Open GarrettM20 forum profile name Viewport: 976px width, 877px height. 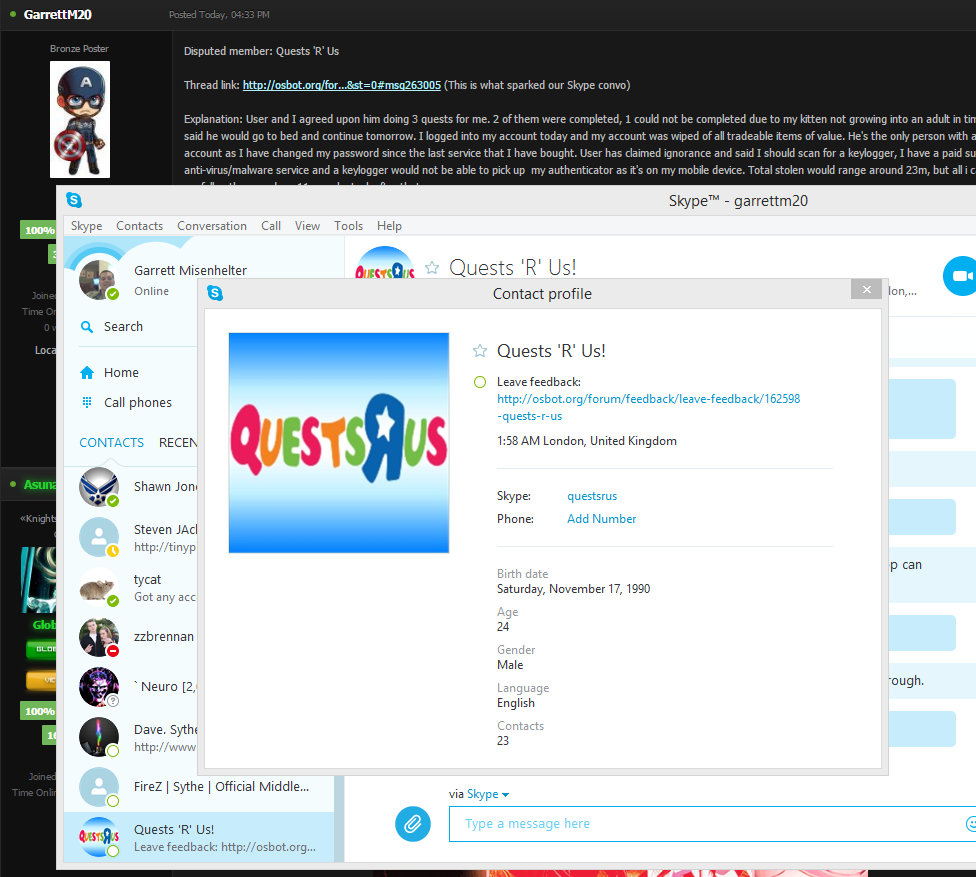[57, 14]
